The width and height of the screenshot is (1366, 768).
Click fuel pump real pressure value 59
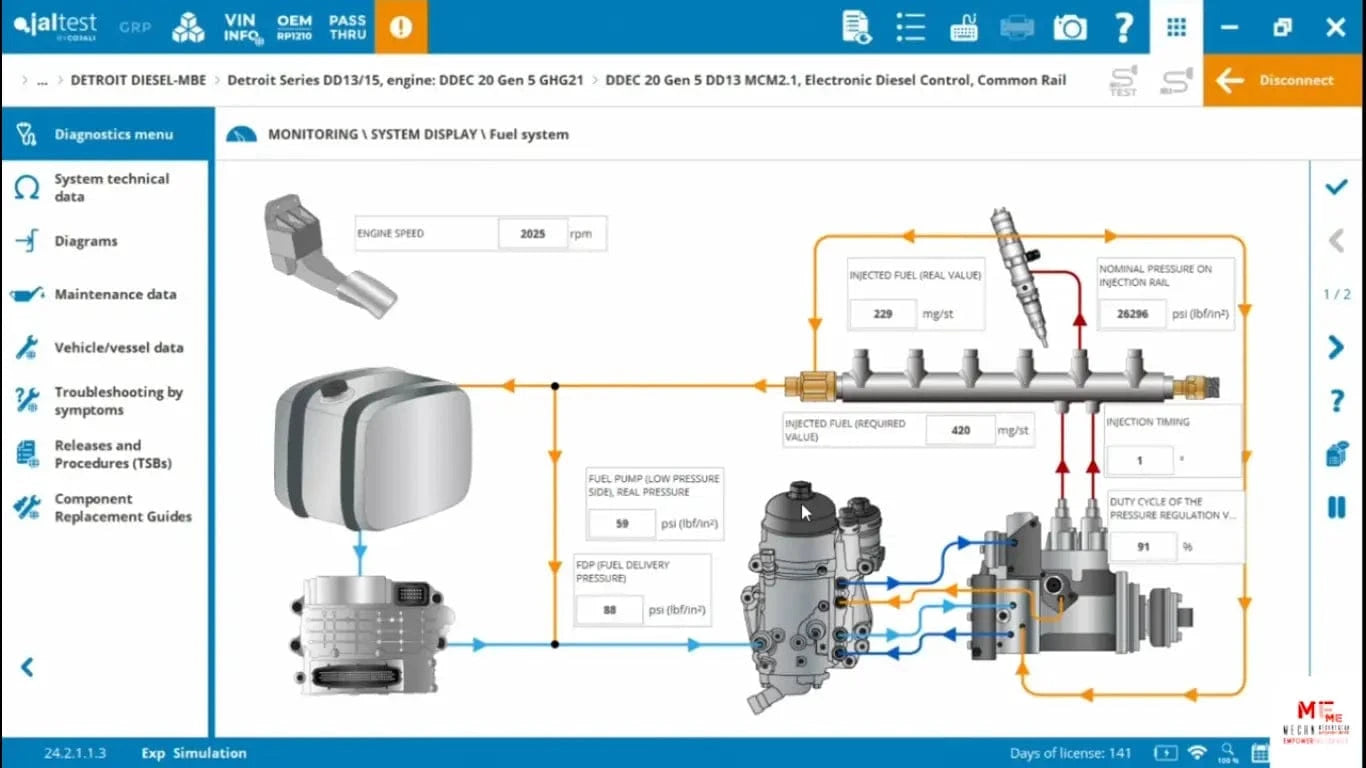pyautogui.click(x=622, y=524)
